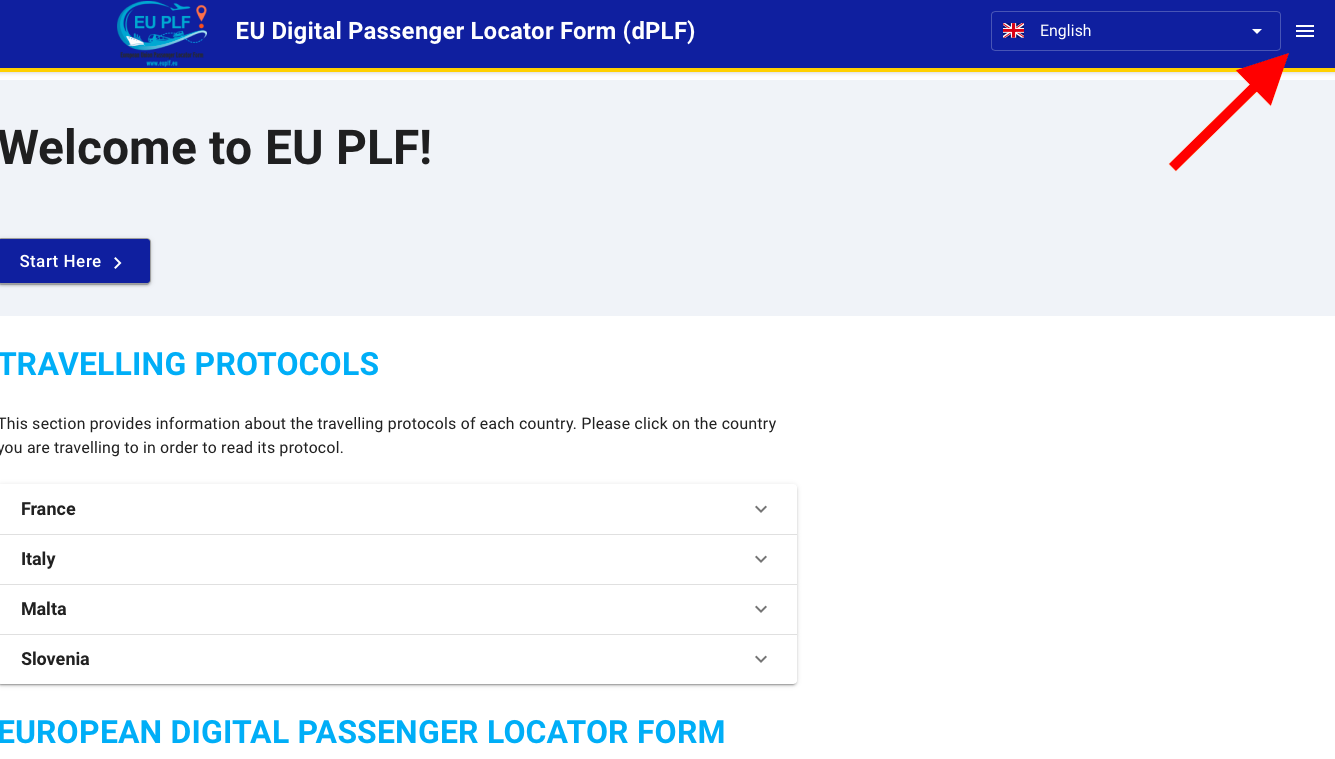This screenshot has width=1335, height=759.
Task: Click the British flag icon in language selector
Action: [x=1013, y=30]
